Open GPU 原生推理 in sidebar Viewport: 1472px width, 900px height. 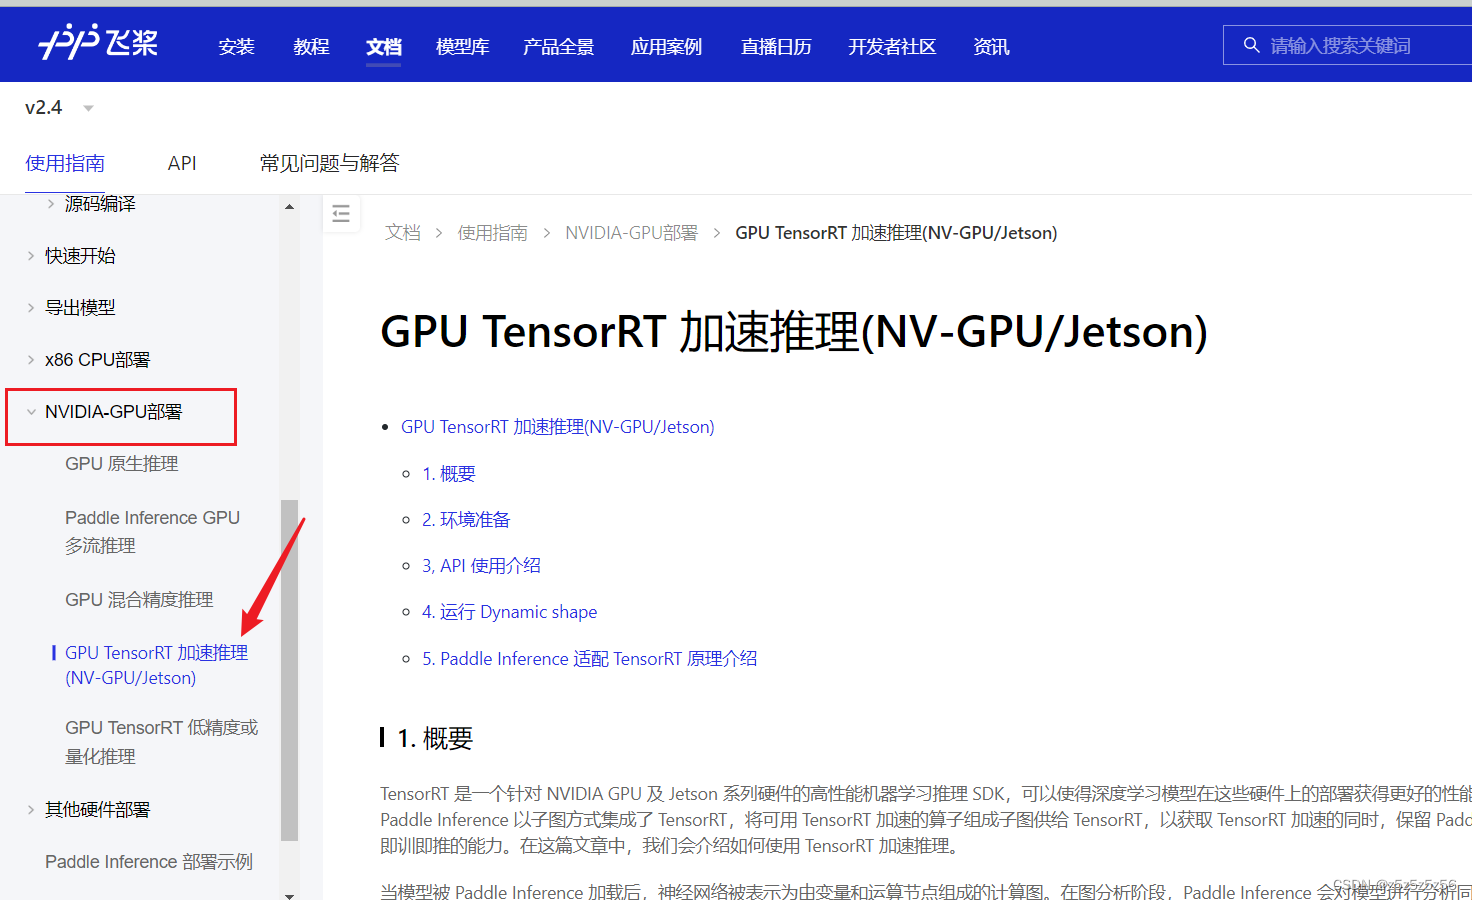click(x=122, y=464)
